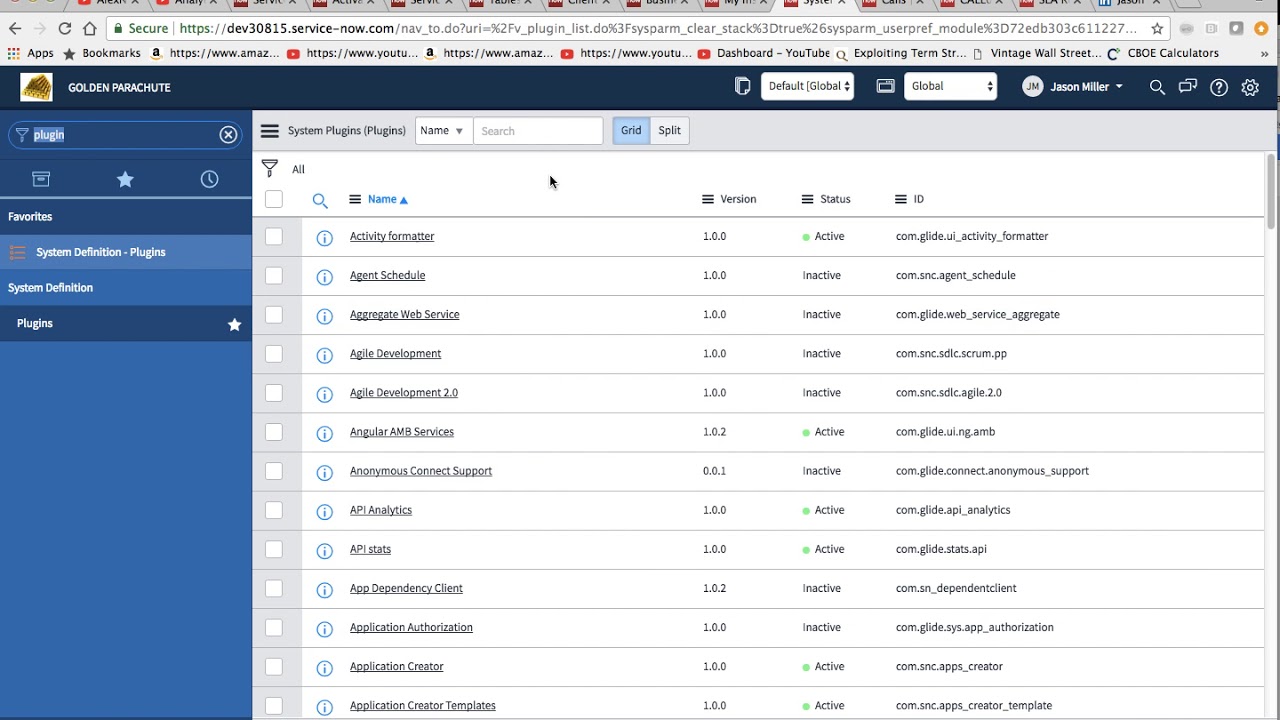
Task: Open the Application Creator Templates link
Action: [x=423, y=706]
